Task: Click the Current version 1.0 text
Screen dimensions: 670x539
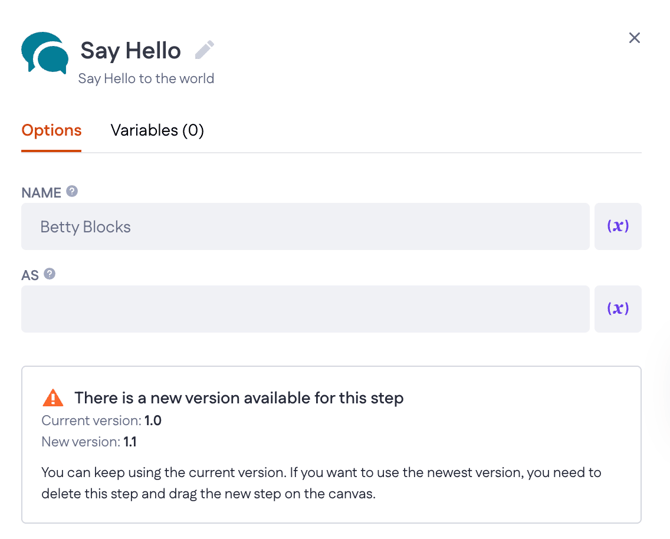Action: click(101, 421)
